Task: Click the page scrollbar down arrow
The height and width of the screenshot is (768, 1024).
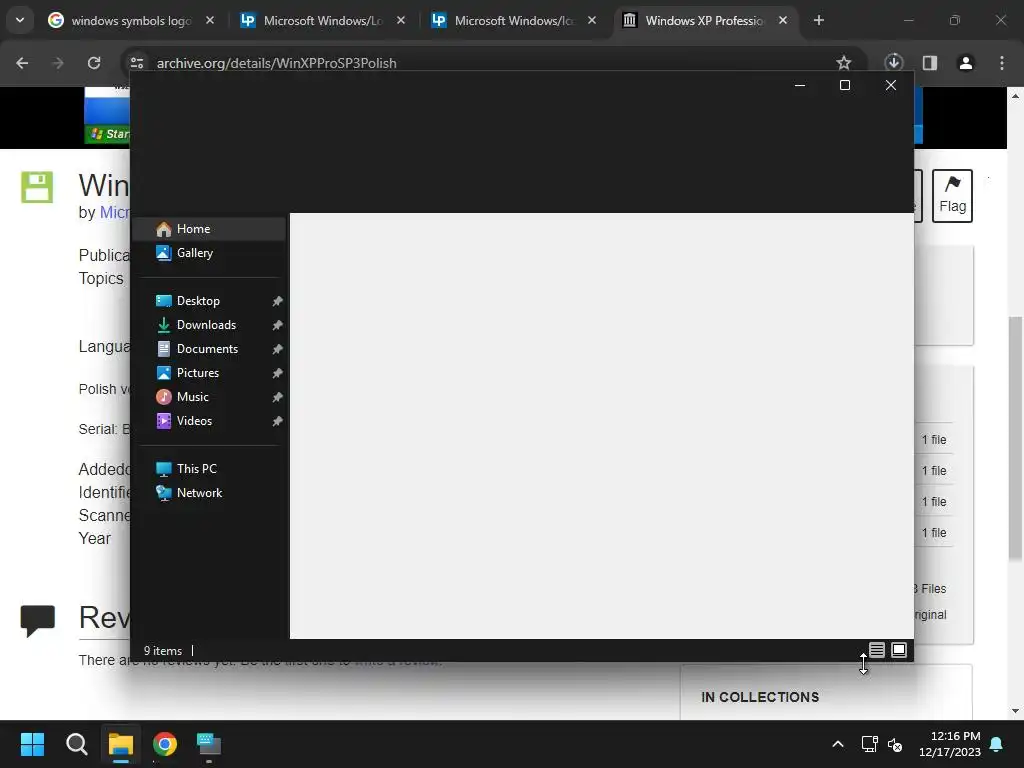Action: (x=1015, y=711)
